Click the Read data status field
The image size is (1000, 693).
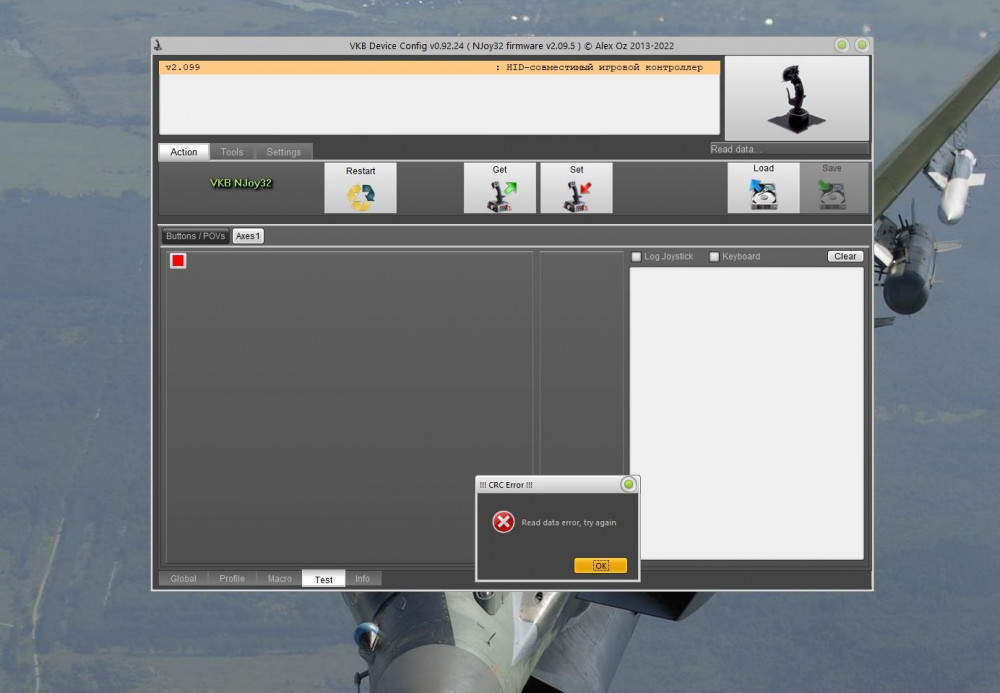[x=790, y=149]
